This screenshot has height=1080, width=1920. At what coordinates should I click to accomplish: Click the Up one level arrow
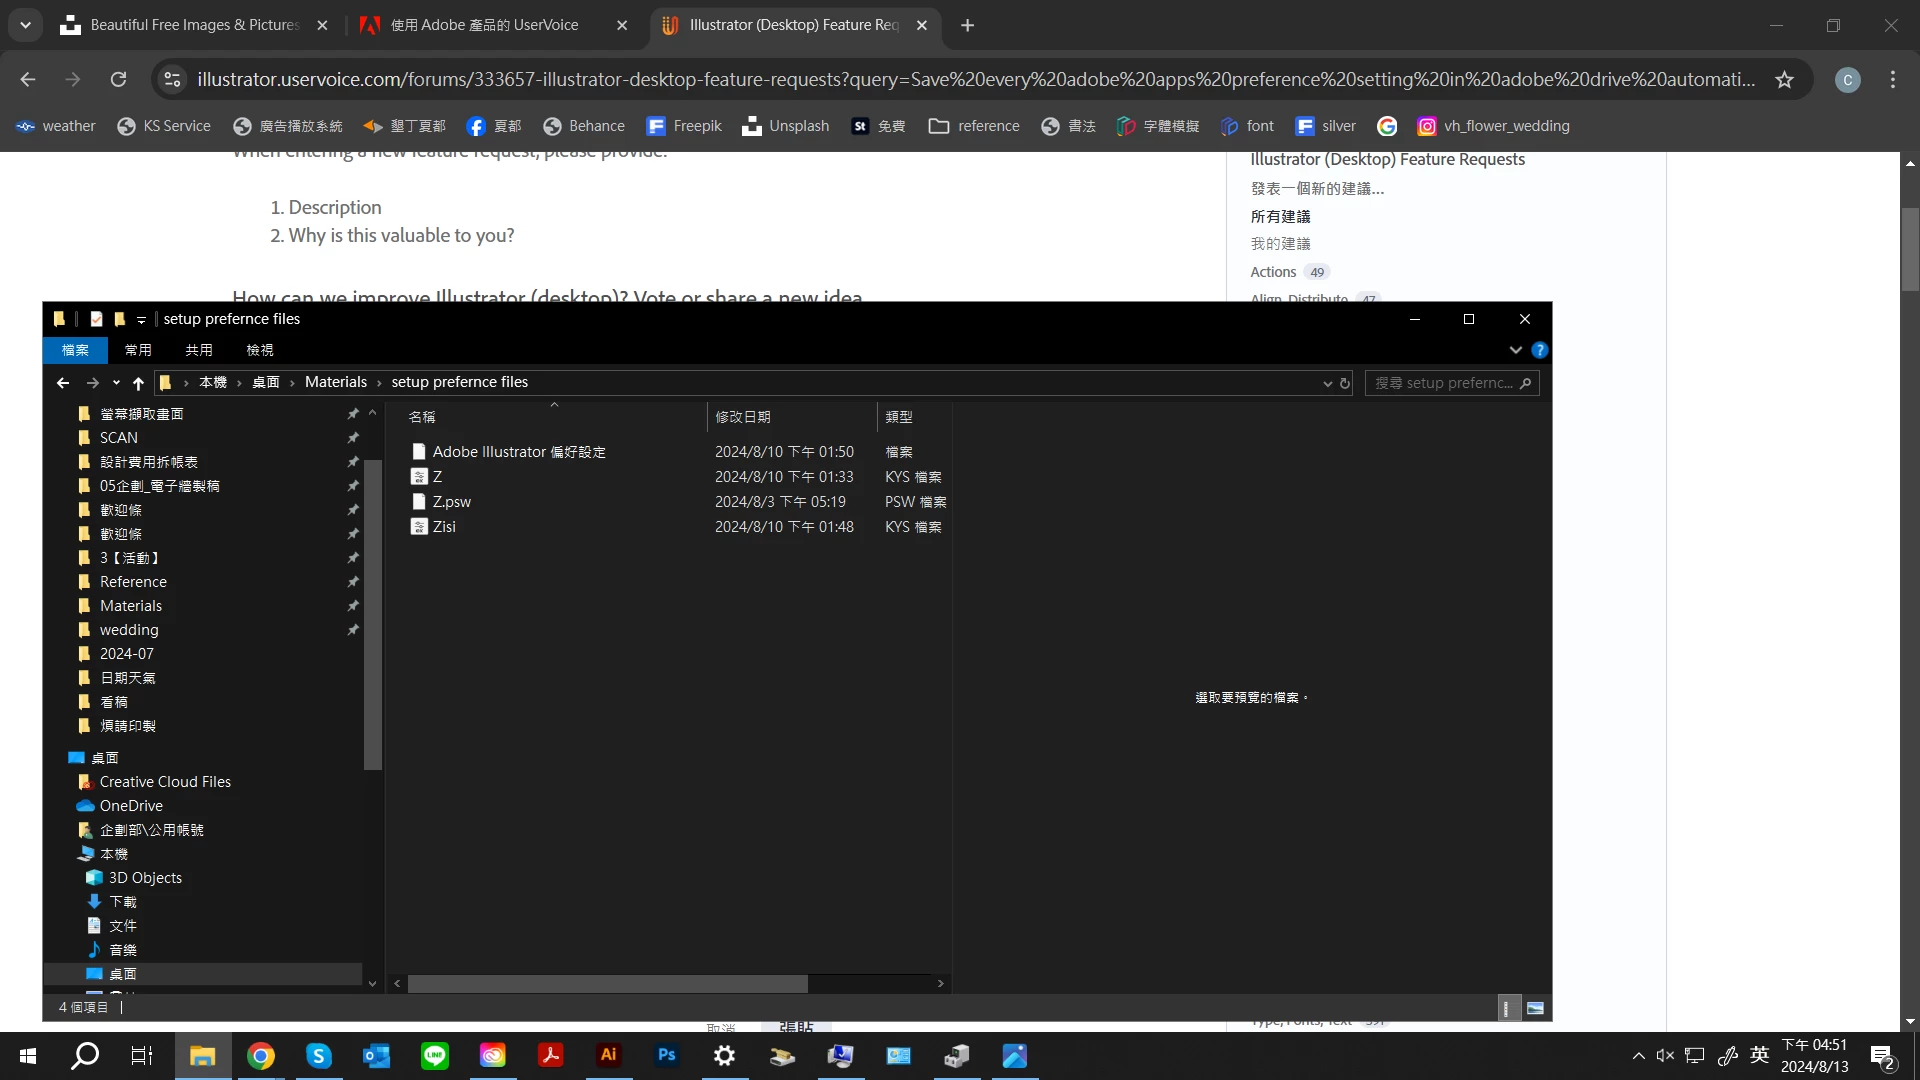click(x=138, y=383)
